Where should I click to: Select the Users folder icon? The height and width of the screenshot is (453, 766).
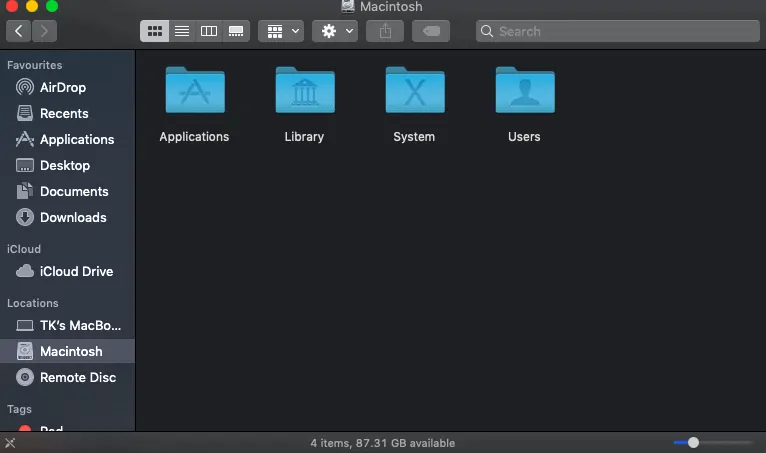525,90
